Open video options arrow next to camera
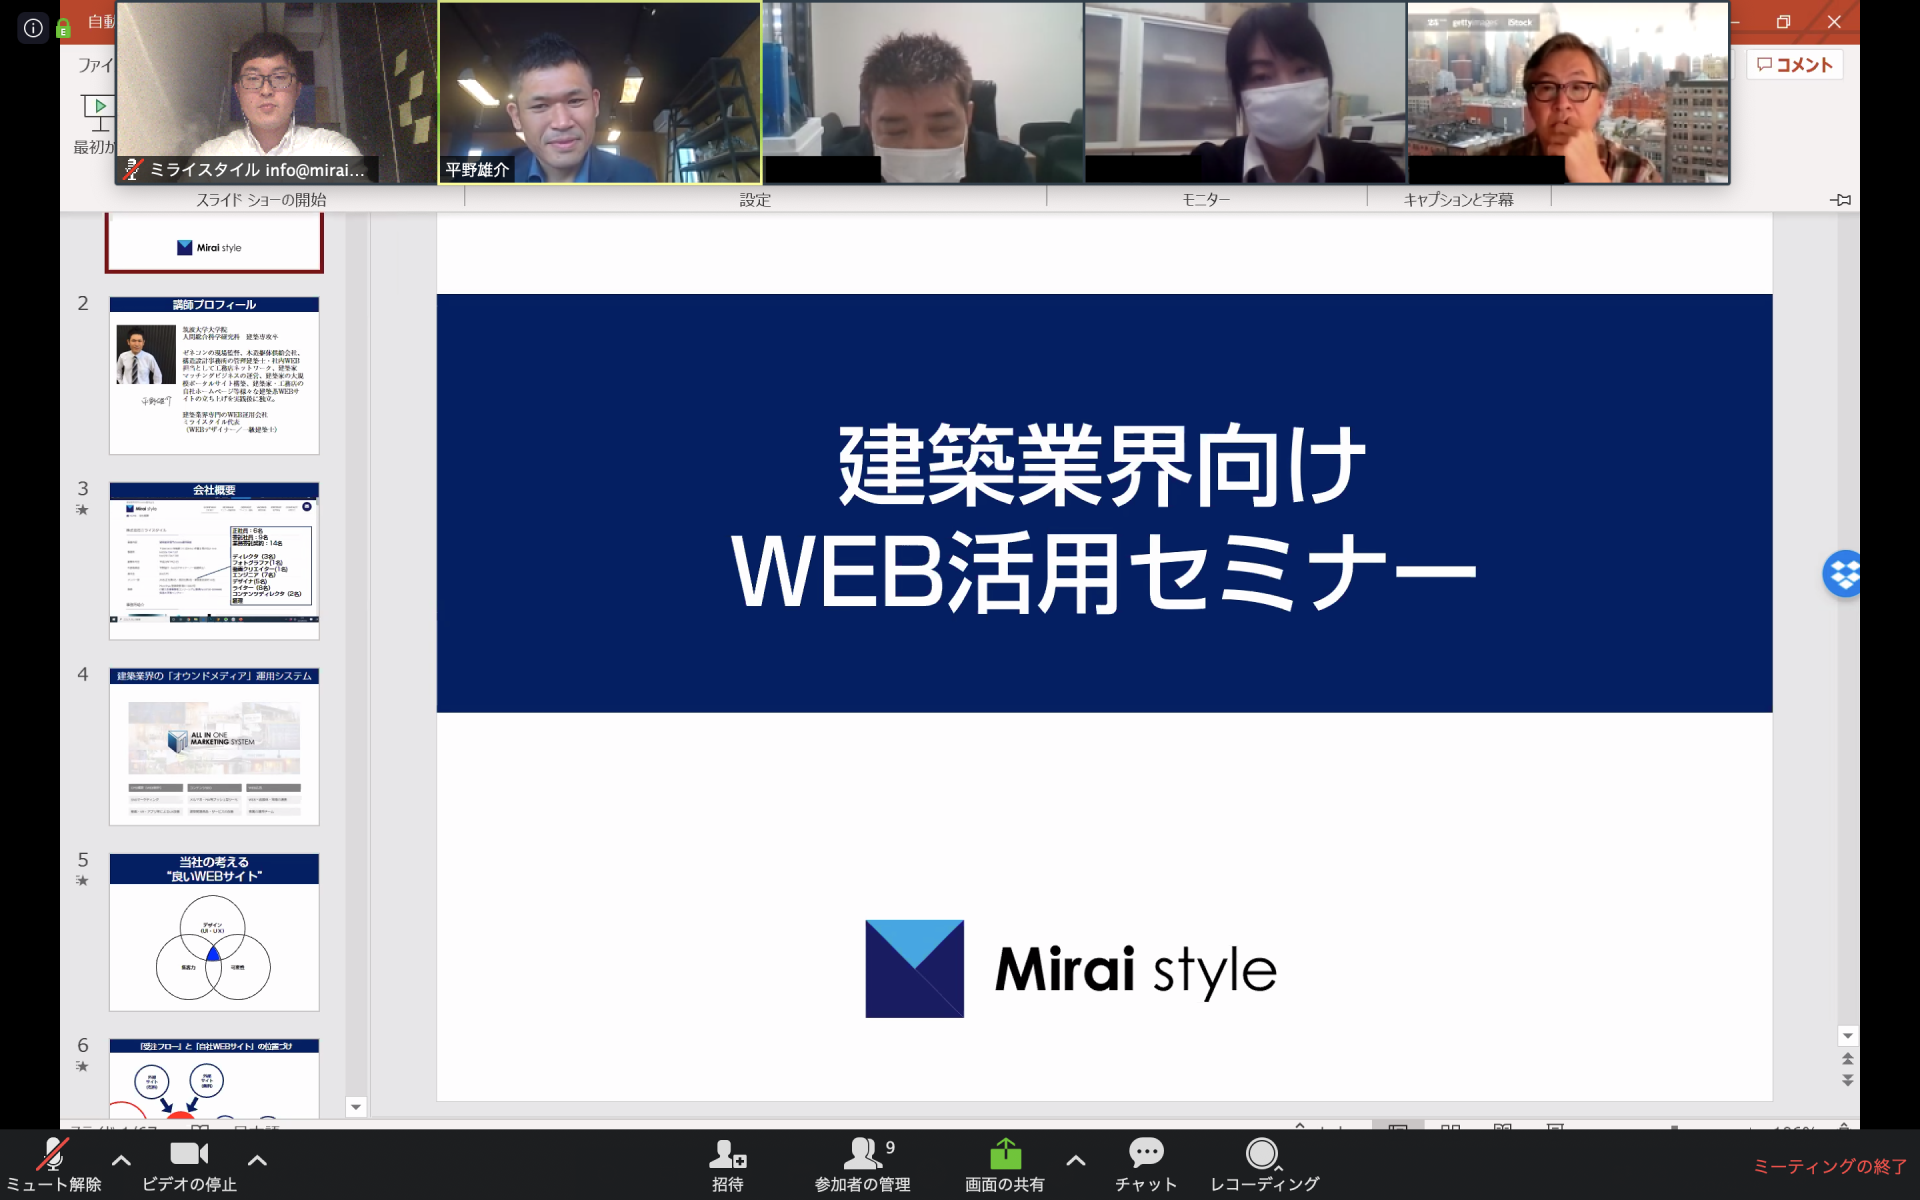 pos(257,1160)
